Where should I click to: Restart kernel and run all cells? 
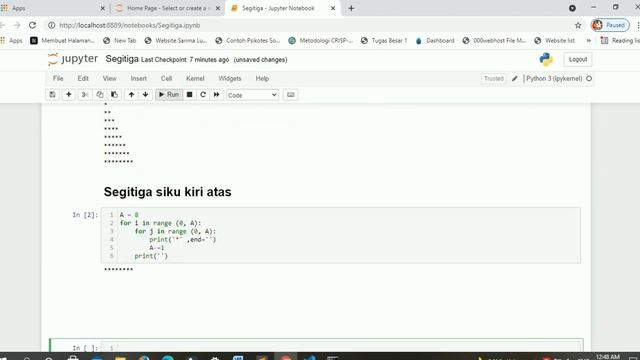click(x=216, y=95)
